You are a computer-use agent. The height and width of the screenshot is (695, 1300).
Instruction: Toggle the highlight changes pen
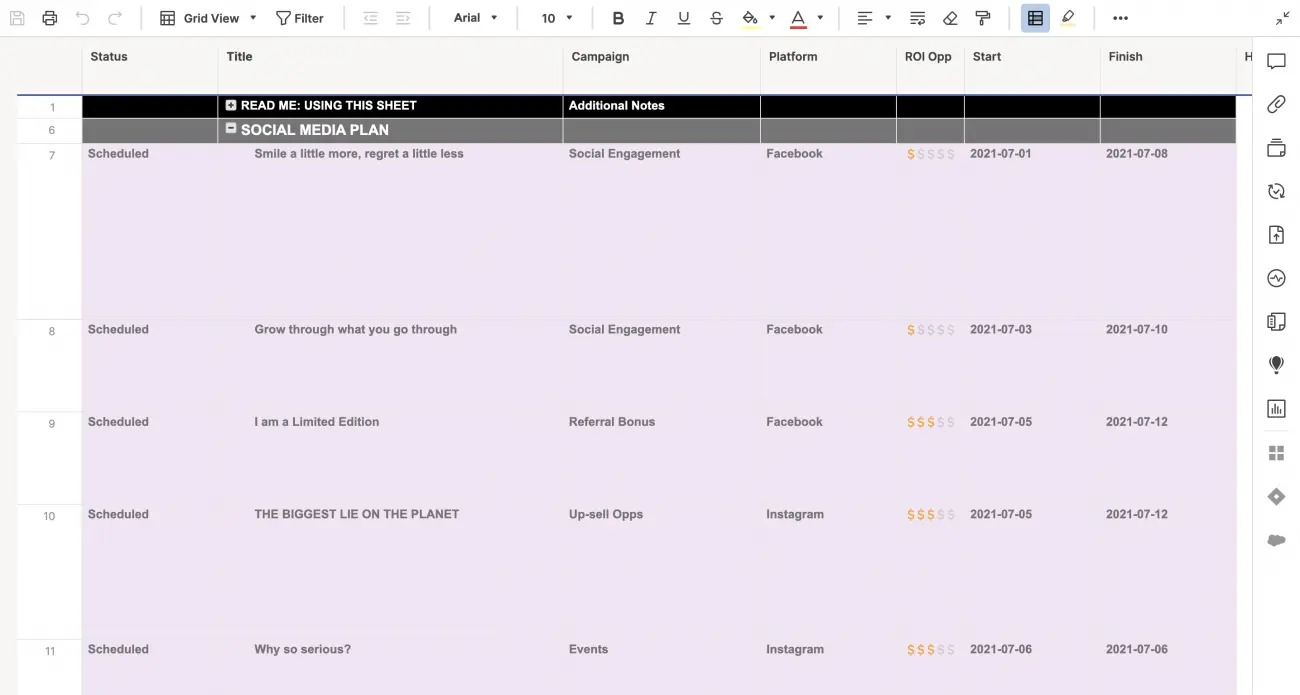(x=1068, y=17)
